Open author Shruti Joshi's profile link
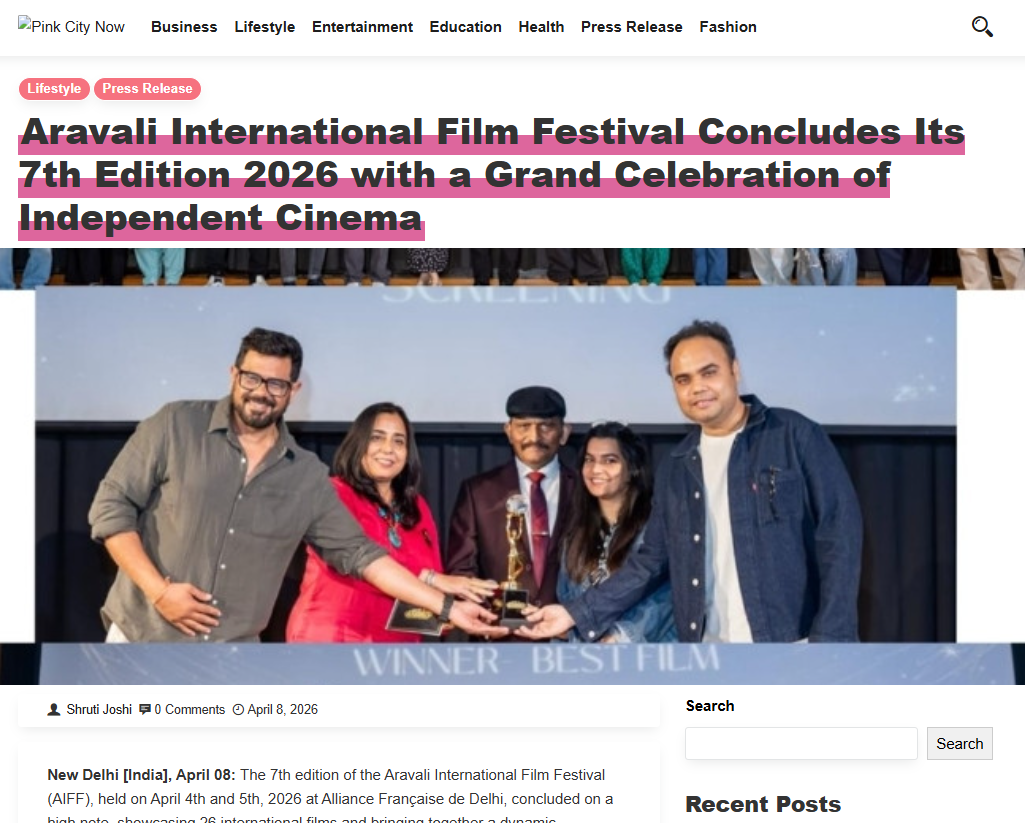The image size is (1025, 823). point(99,709)
